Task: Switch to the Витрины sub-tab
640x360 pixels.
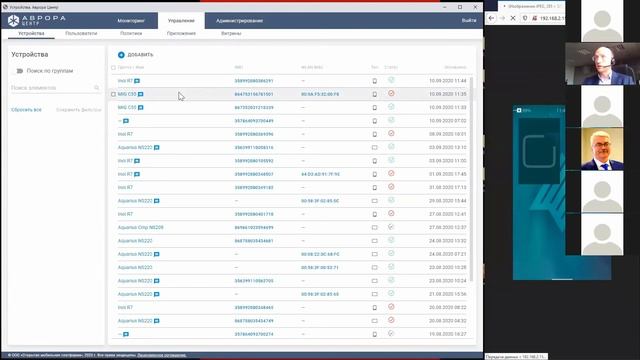Action: 231,33
